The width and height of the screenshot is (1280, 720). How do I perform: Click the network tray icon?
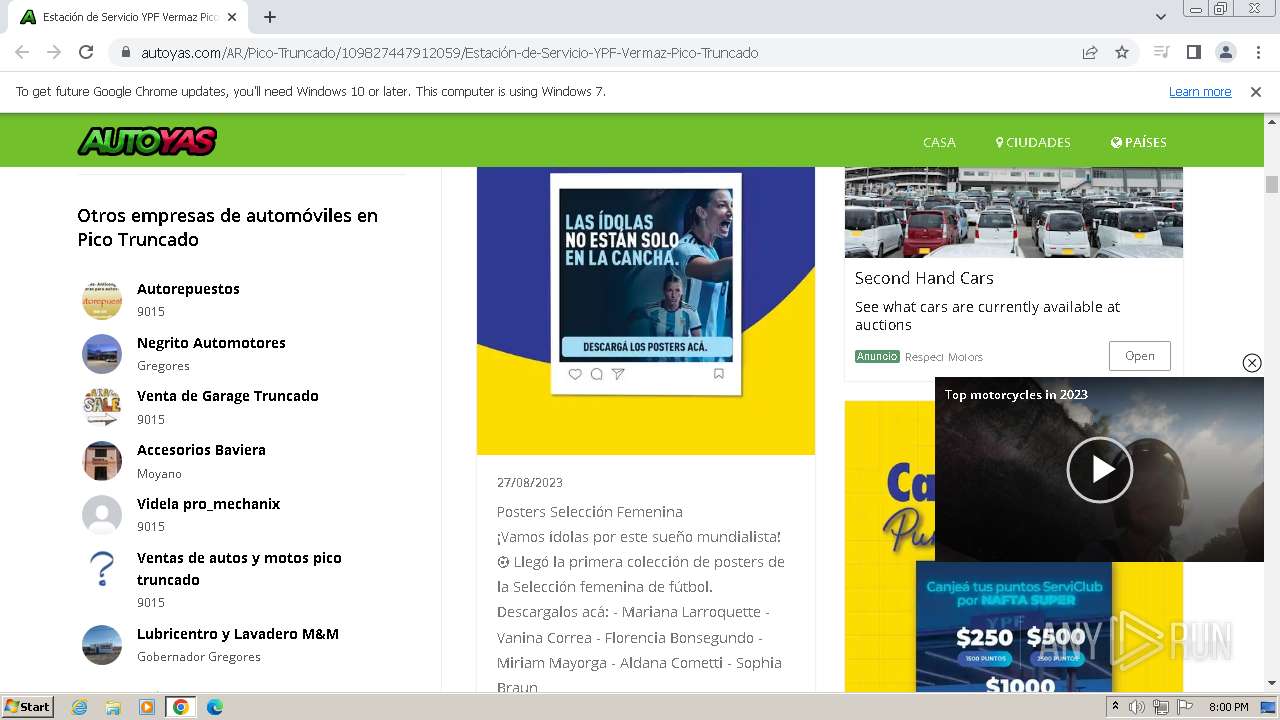pyautogui.click(x=1161, y=707)
